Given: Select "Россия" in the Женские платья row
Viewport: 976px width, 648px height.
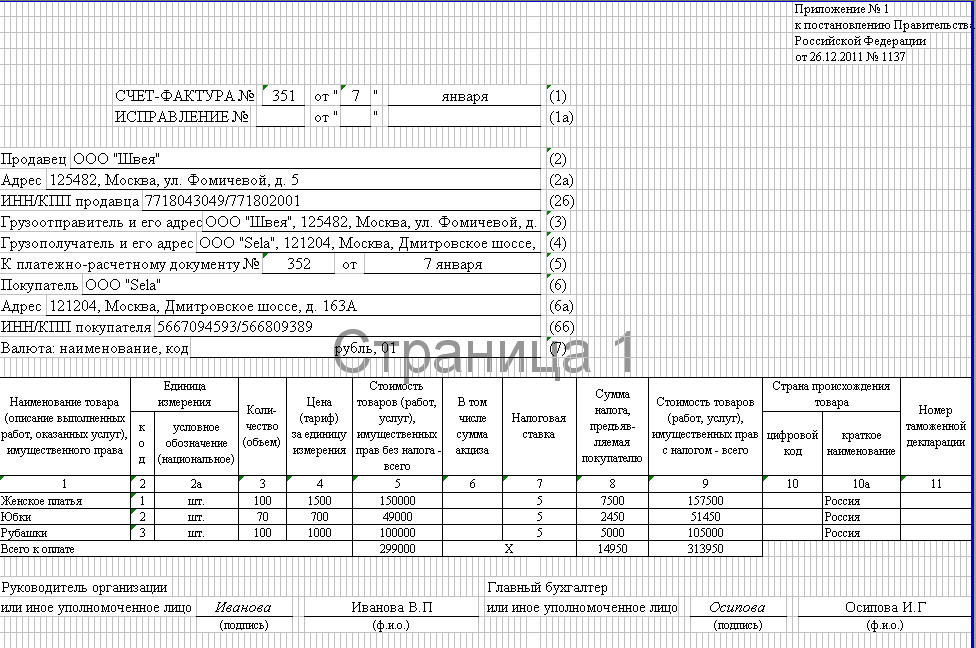Looking at the screenshot, I should point(861,500).
